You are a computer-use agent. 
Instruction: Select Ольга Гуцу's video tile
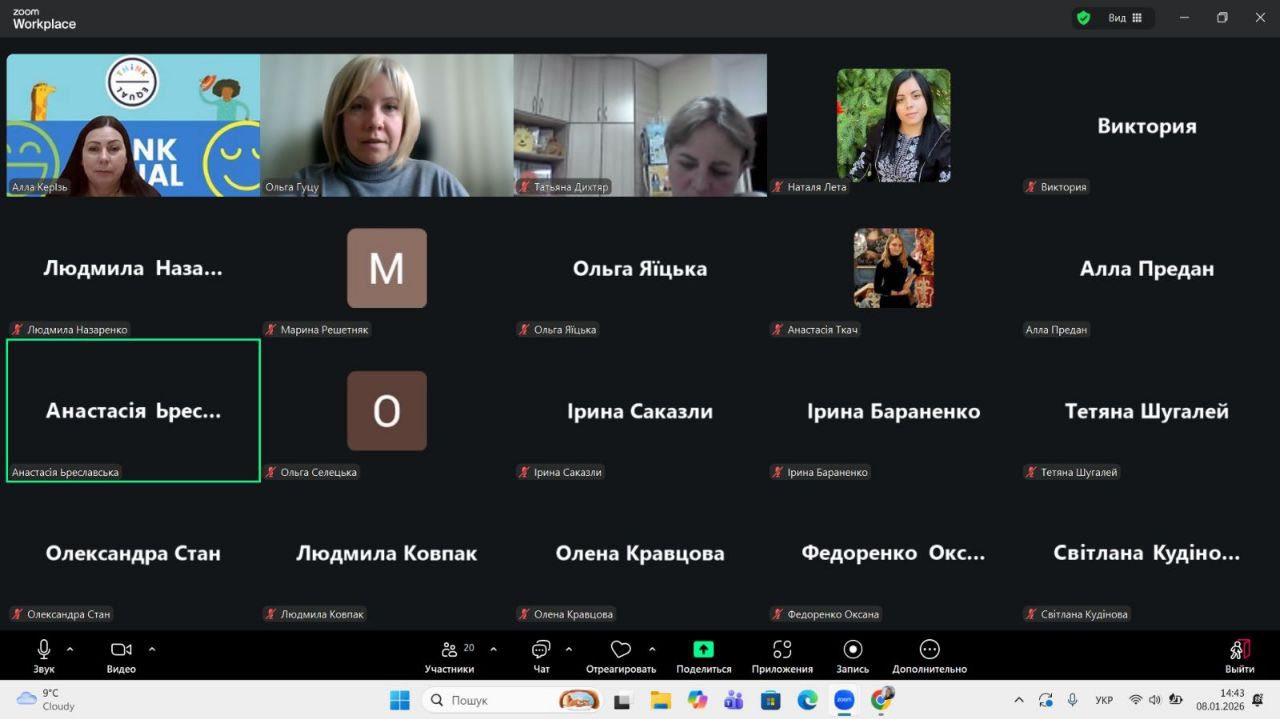(387, 125)
